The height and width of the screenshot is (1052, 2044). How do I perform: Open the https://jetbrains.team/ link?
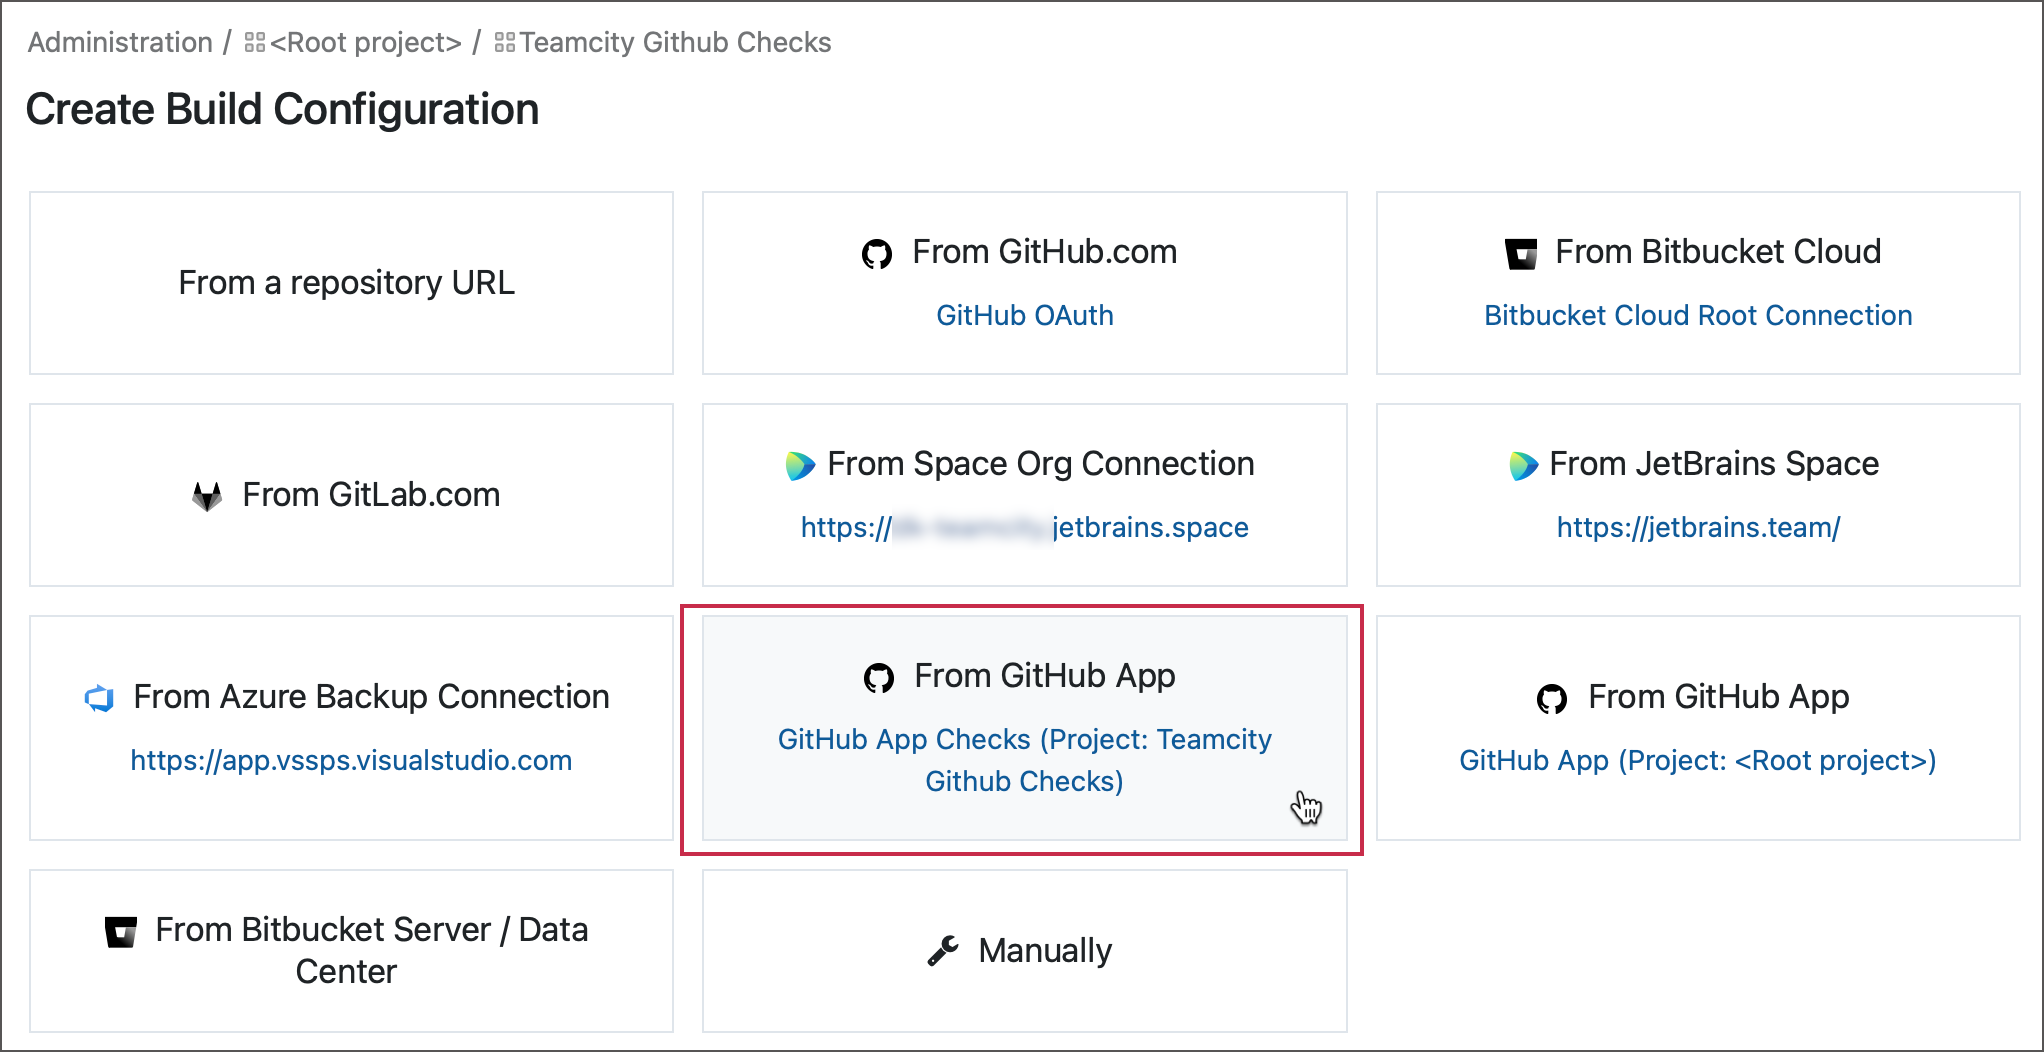1697,527
